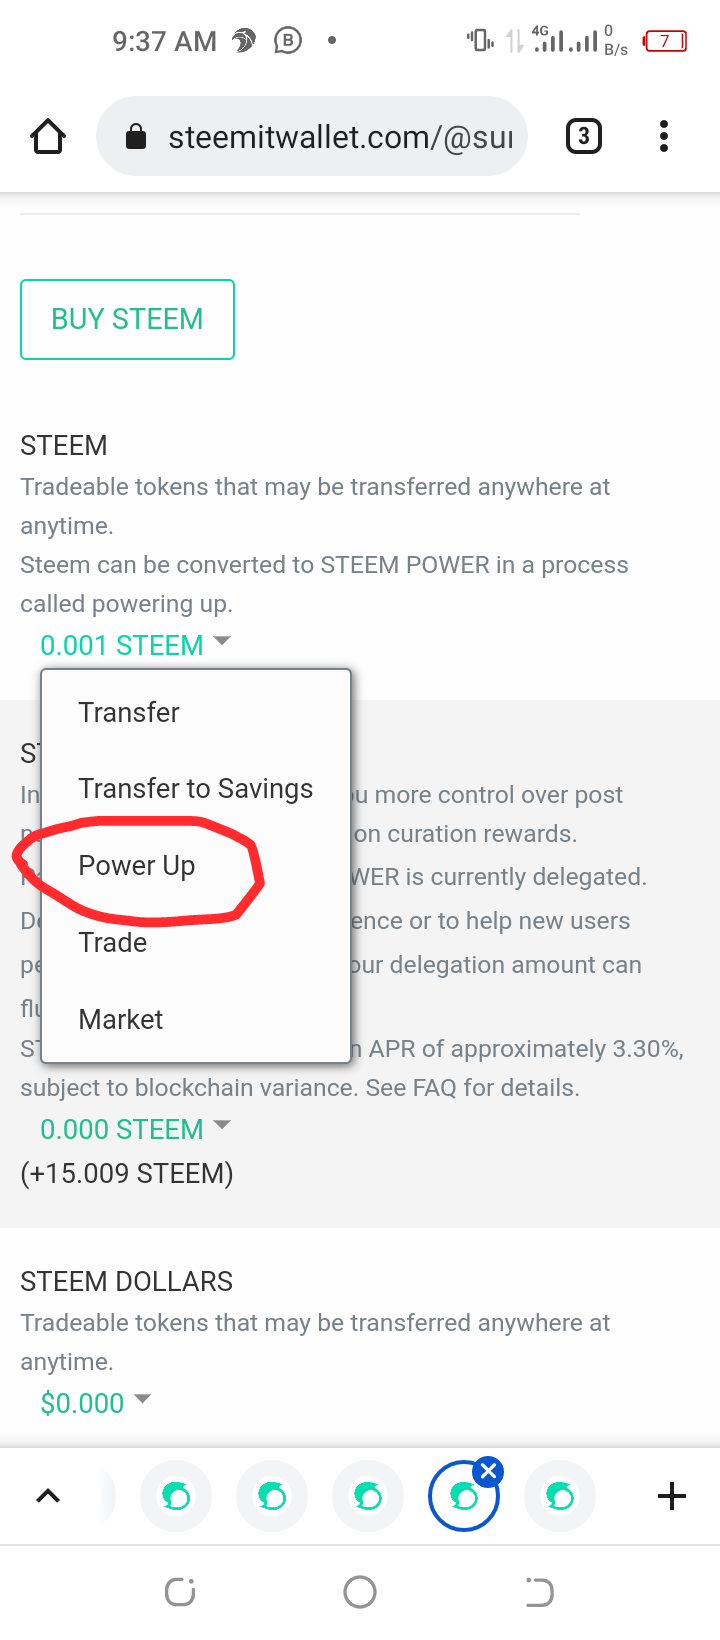This screenshot has width=720, height=1640.
Task: Tap the padlock icon in address bar
Action: click(136, 137)
